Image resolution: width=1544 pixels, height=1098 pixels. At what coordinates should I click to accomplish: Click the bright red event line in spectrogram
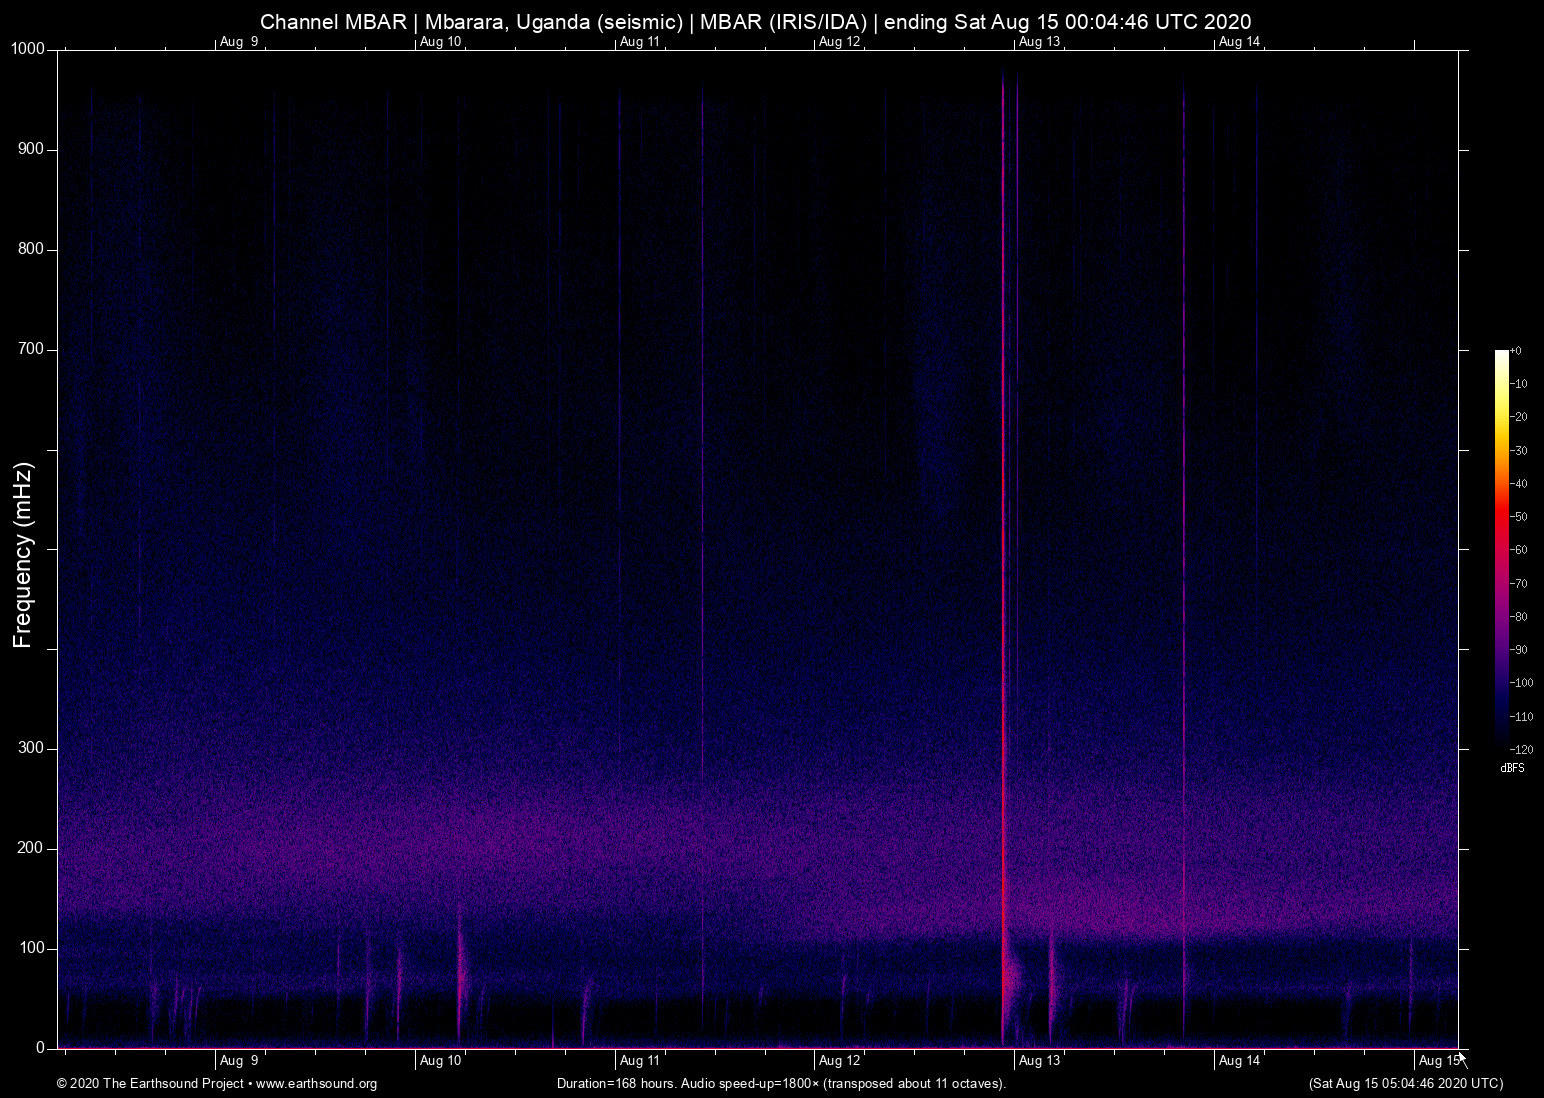[x=1005, y=550]
